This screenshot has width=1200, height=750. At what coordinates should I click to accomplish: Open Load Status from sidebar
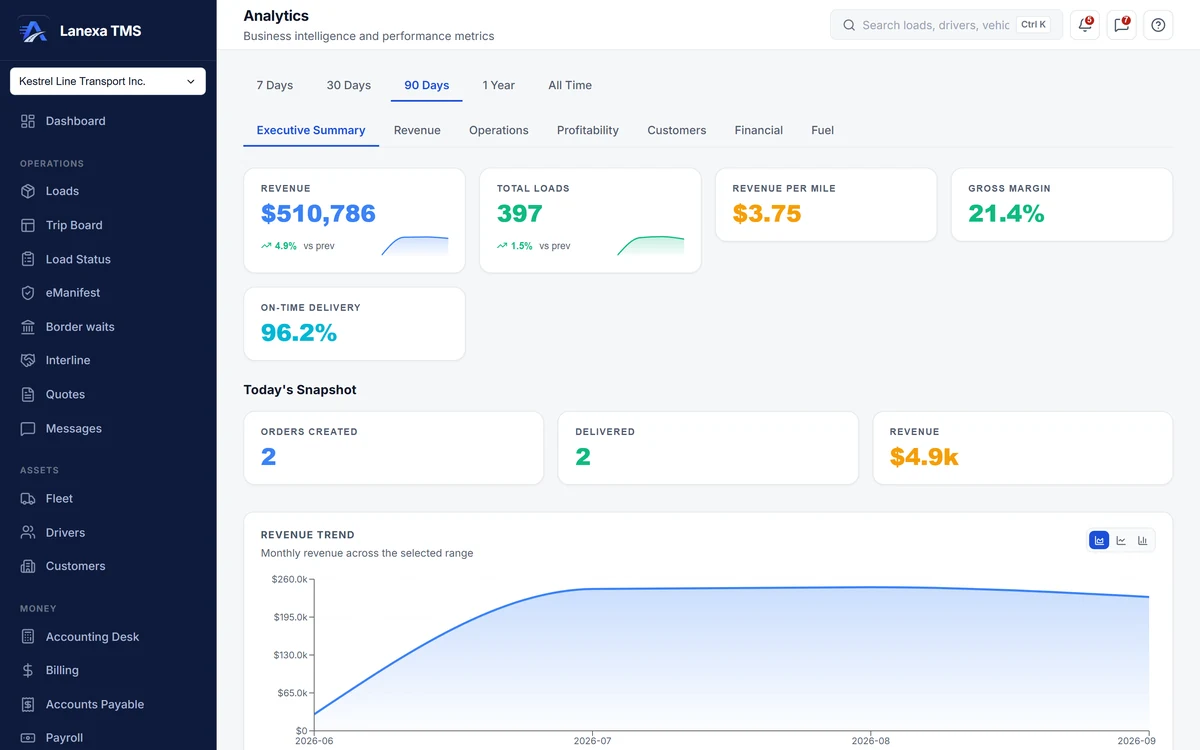coord(108,259)
